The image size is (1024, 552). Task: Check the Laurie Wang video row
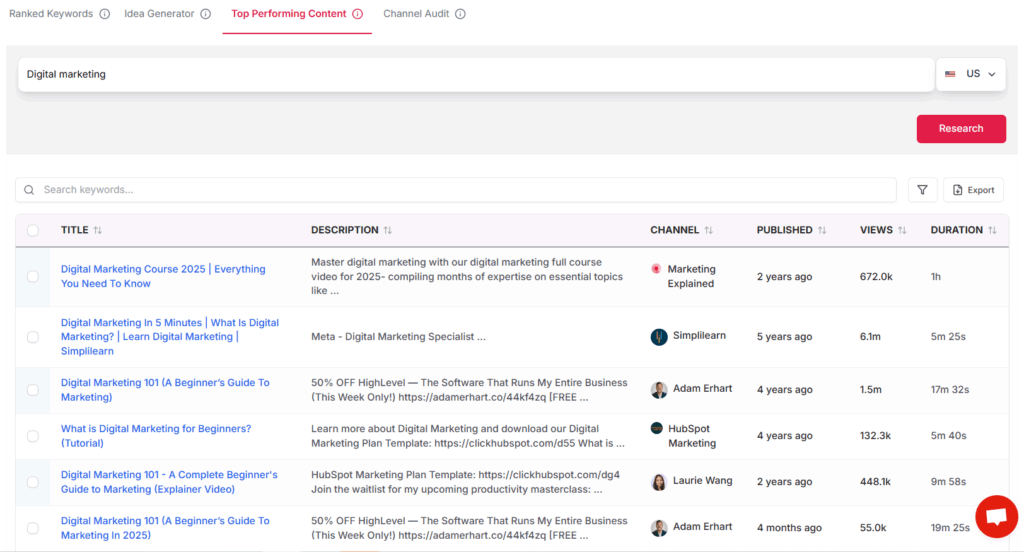[33, 482]
